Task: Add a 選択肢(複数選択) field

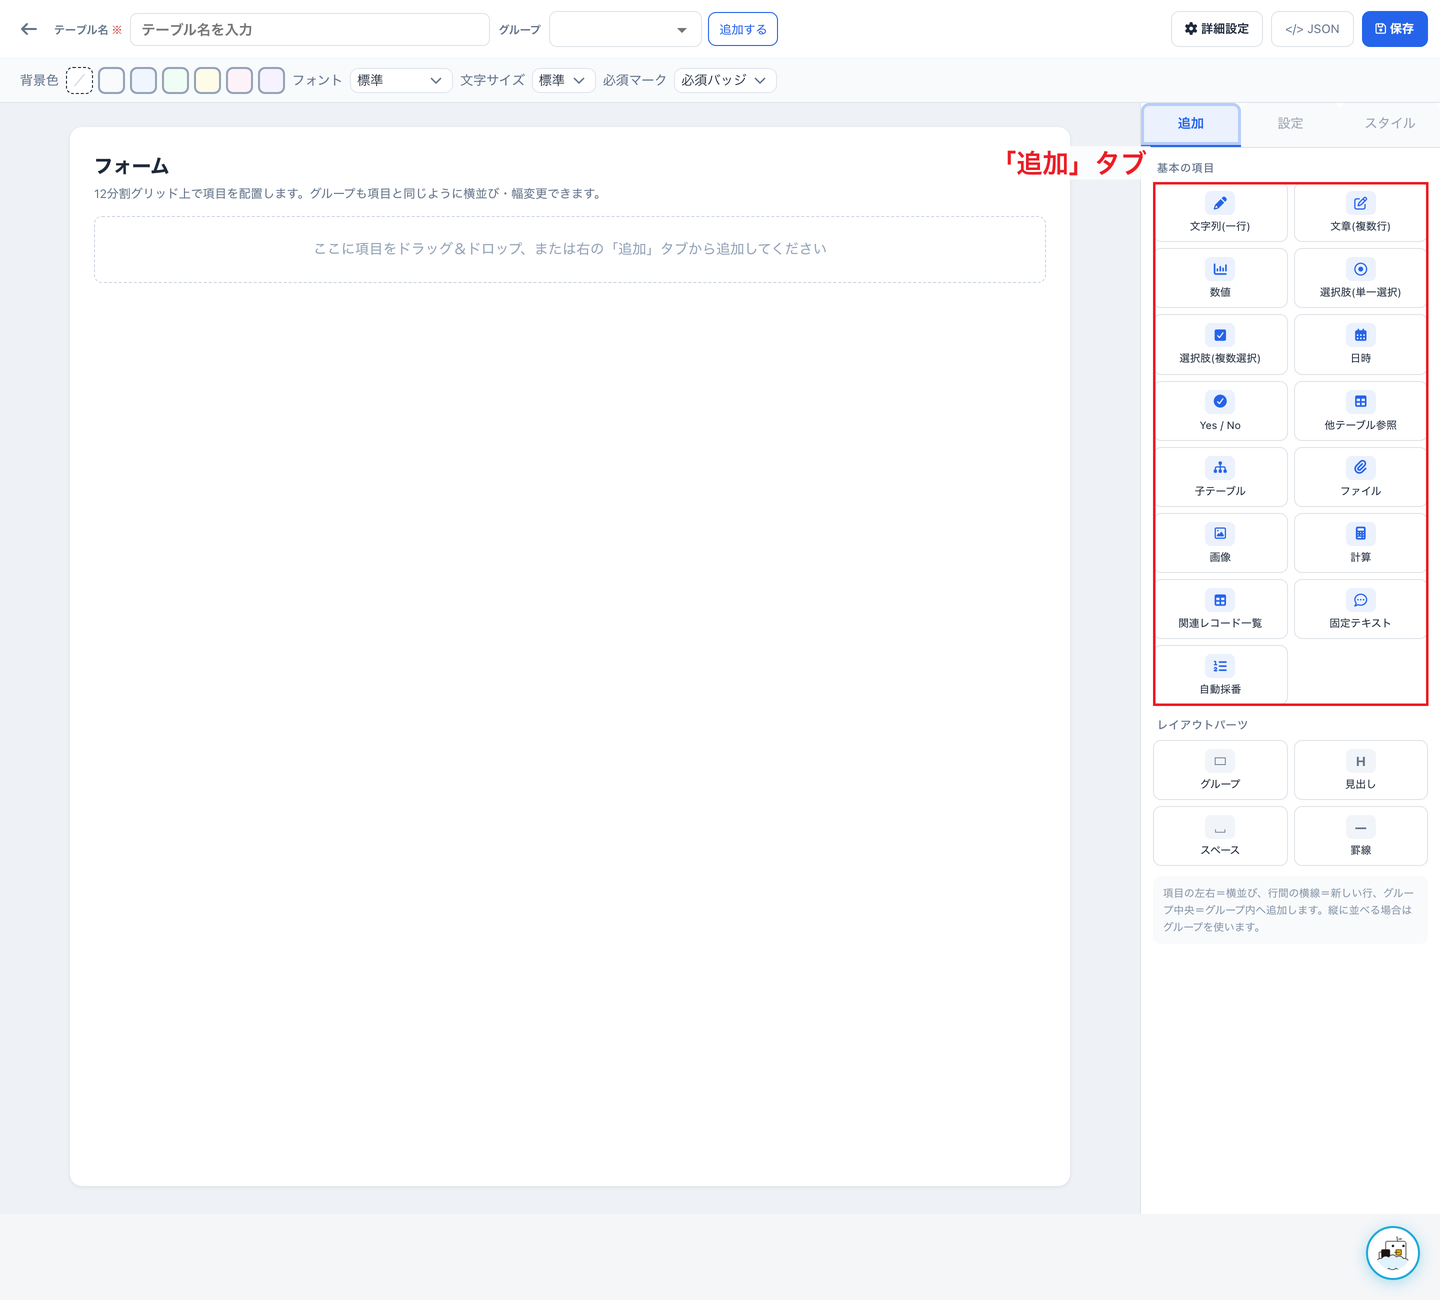Action: [1220, 344]
